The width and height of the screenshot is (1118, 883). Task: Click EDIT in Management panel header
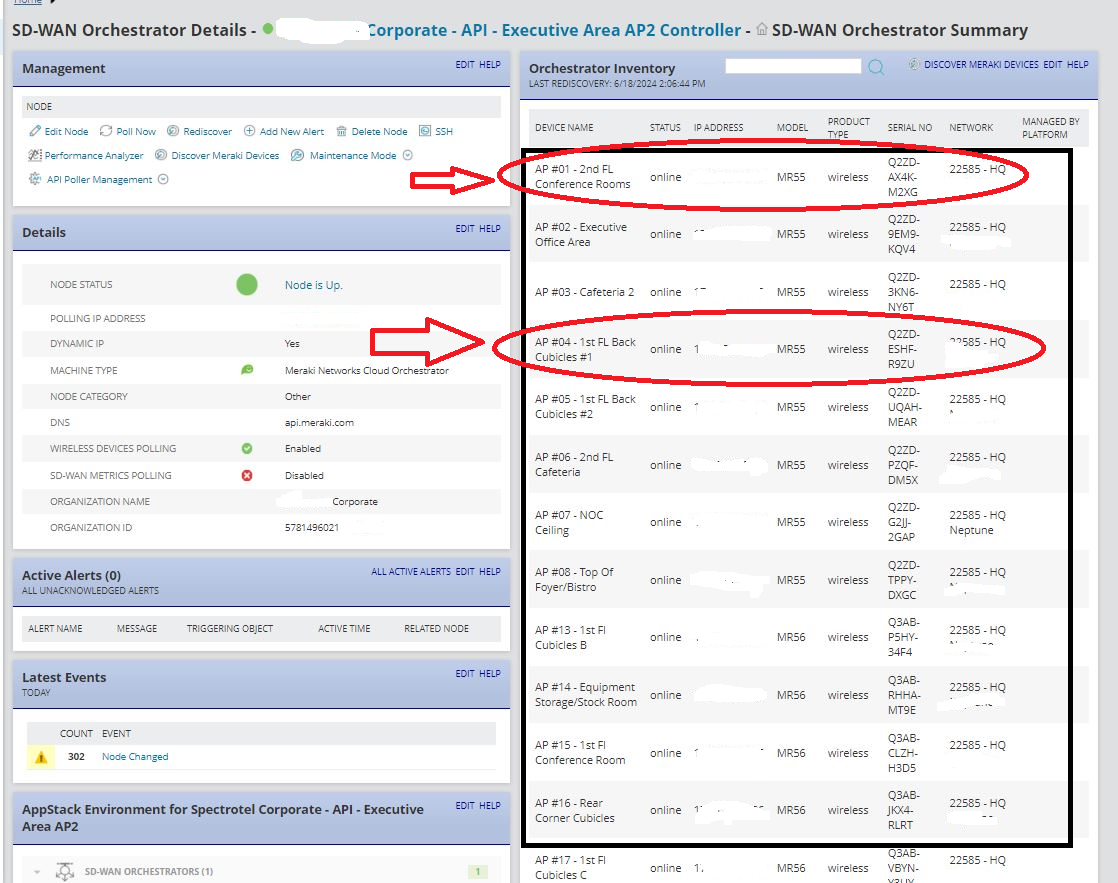(x=465, y=65)
